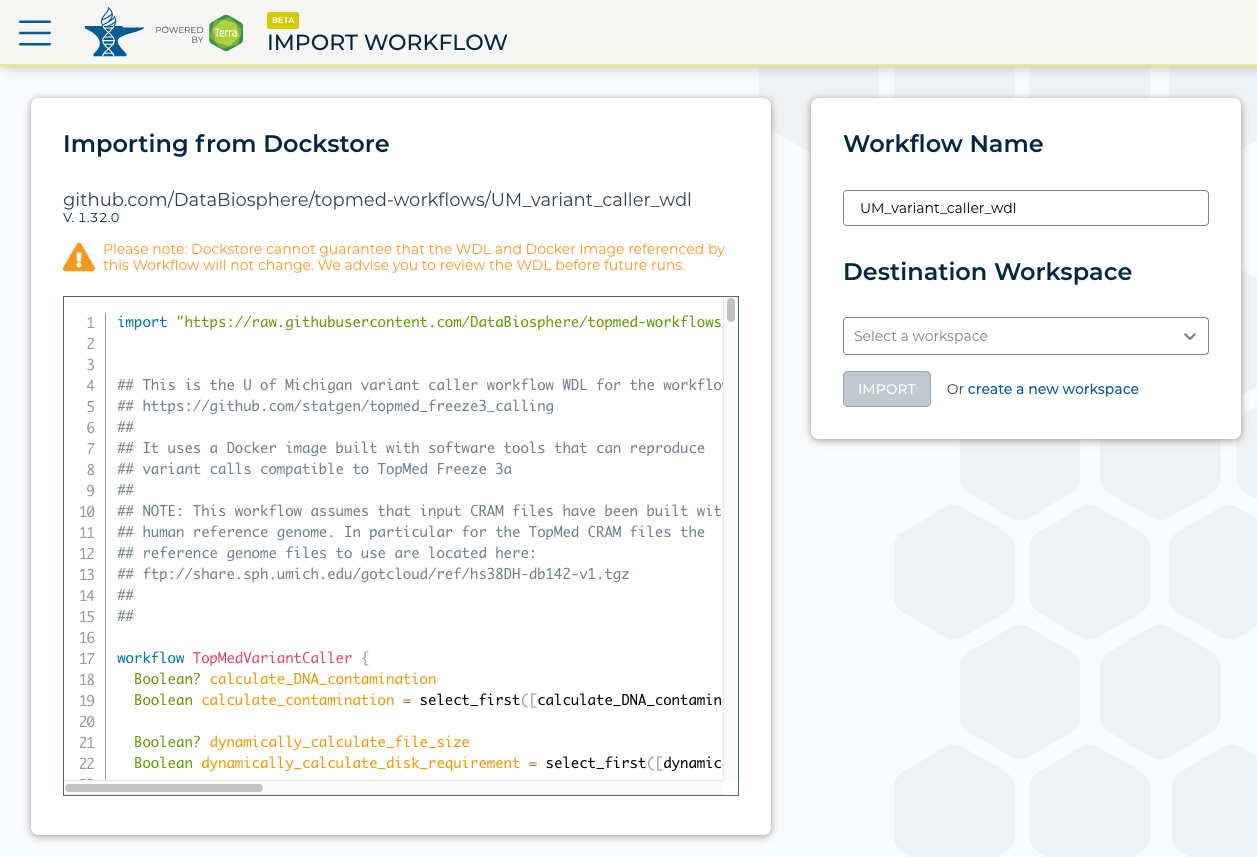Click the IMPORT button
The image size is (1257, 857).
(x=886, y=388)
